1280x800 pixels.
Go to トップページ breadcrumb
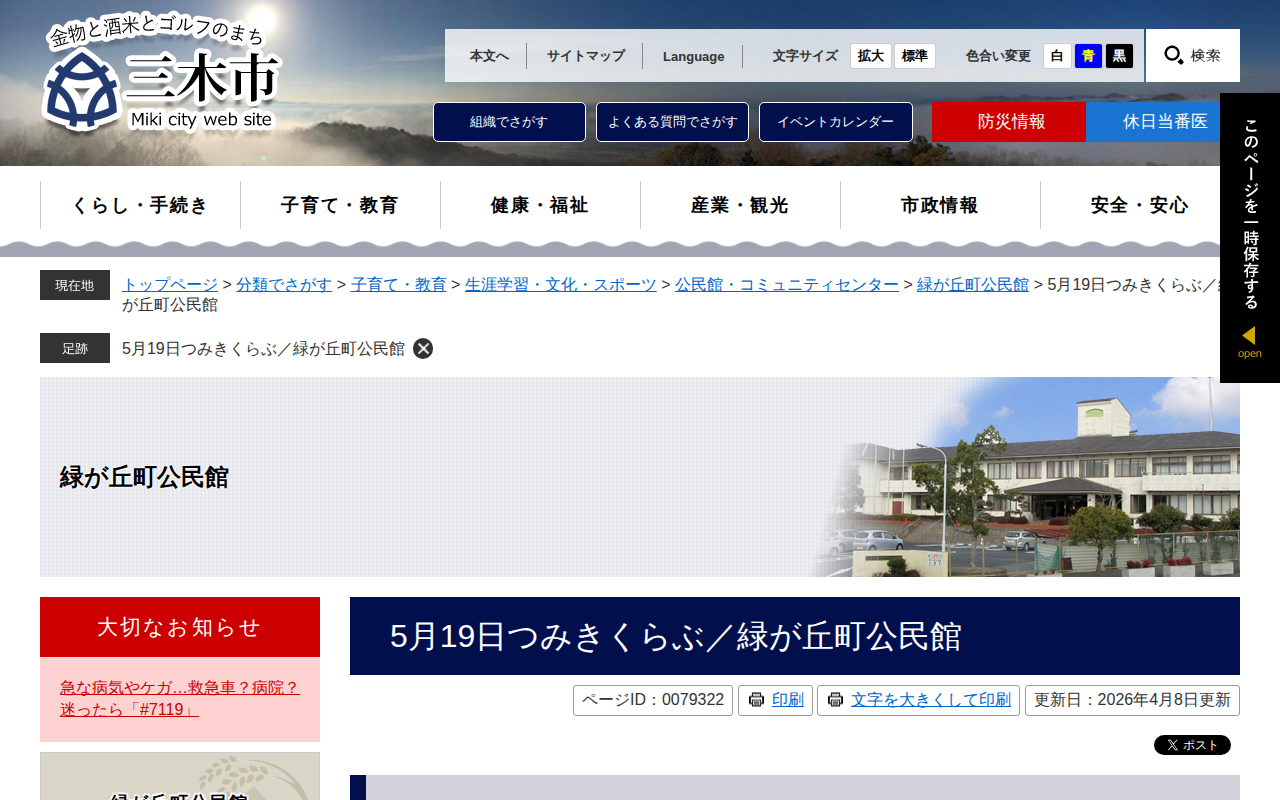pyautogui.click(x=170, y=284)
